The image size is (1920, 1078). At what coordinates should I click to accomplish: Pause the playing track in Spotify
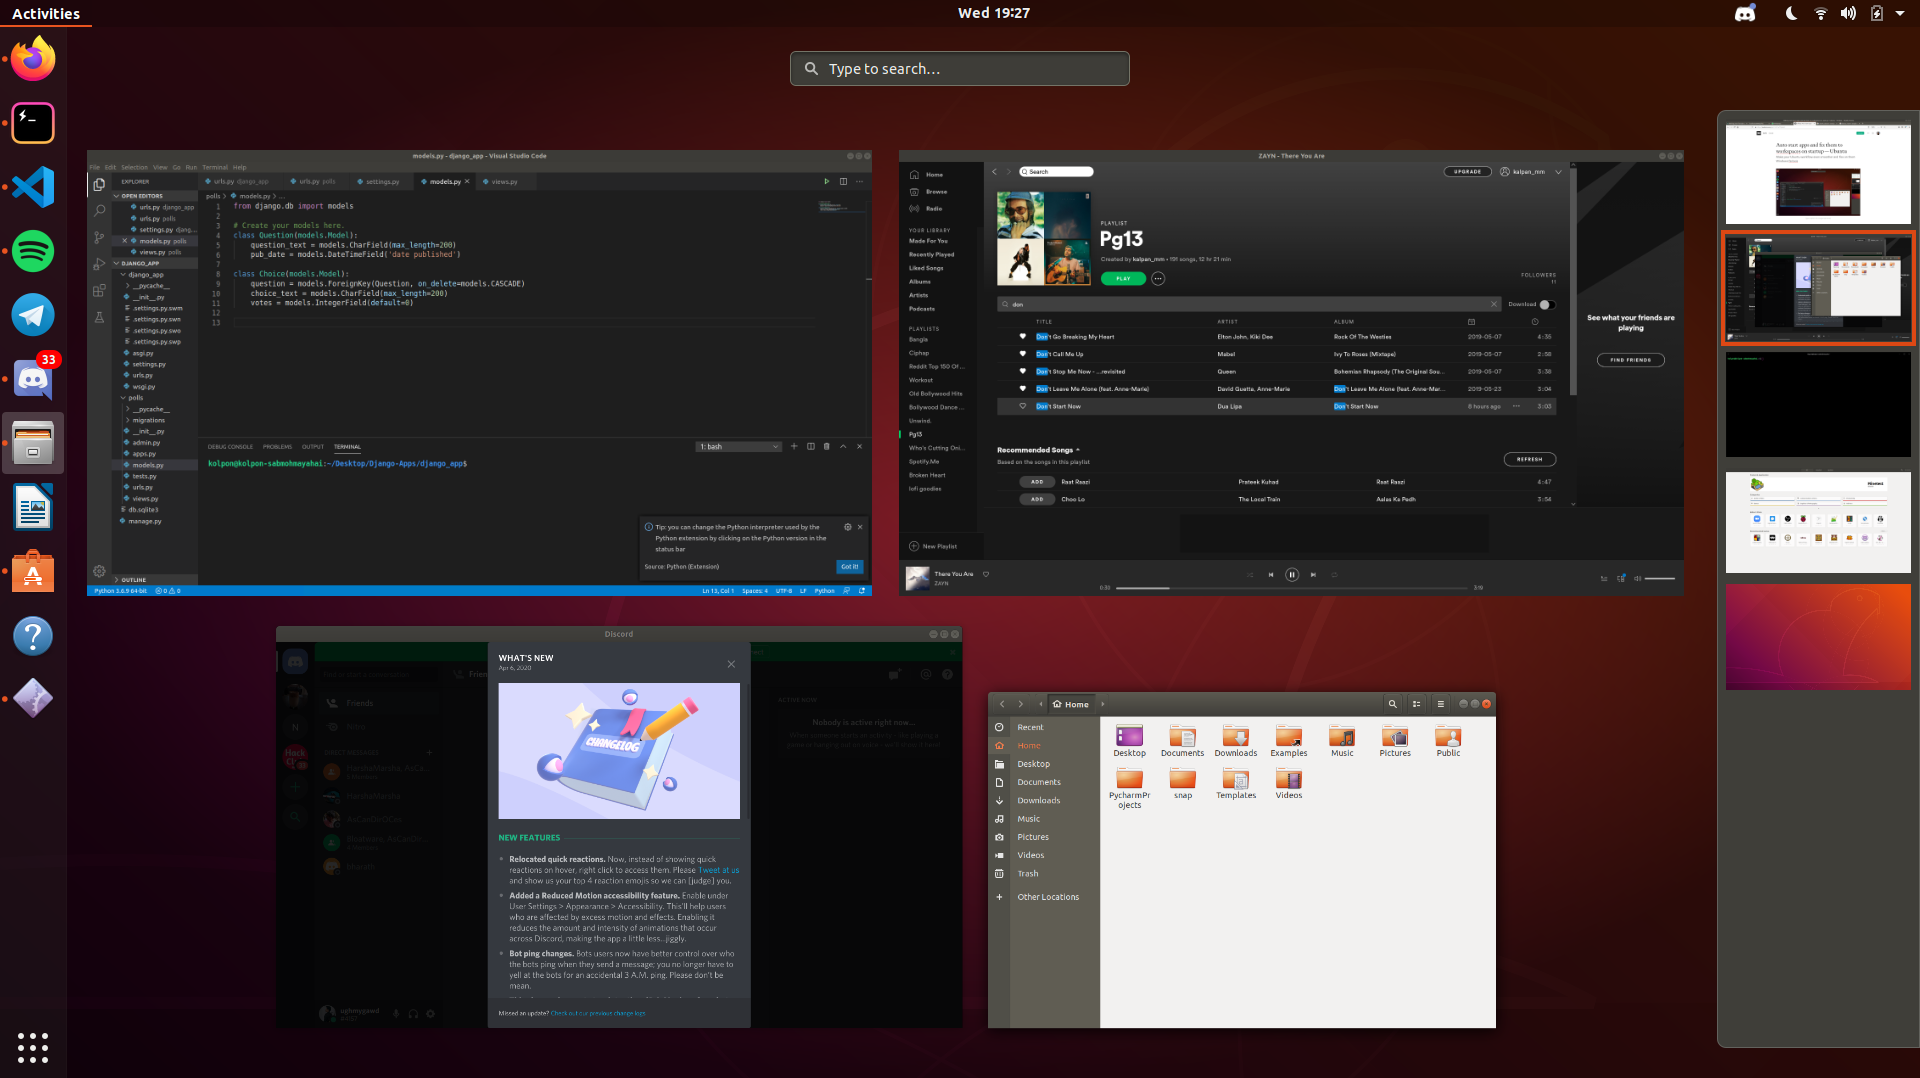click(x=1292, y=574)
